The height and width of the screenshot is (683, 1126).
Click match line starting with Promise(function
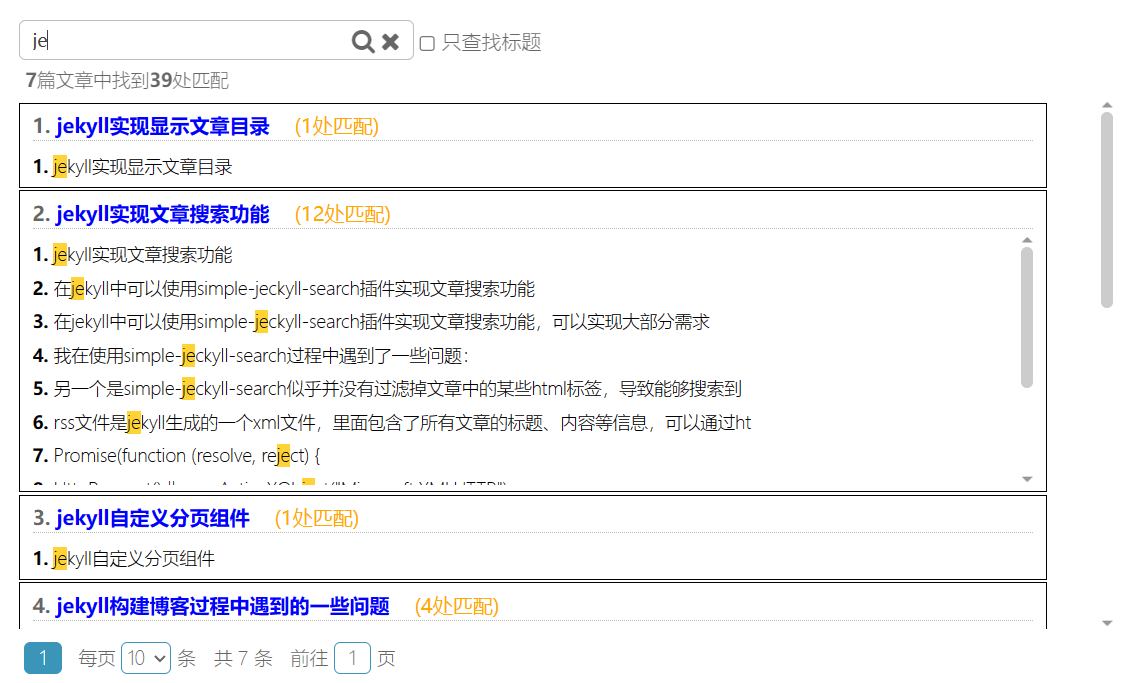(186, 457)
